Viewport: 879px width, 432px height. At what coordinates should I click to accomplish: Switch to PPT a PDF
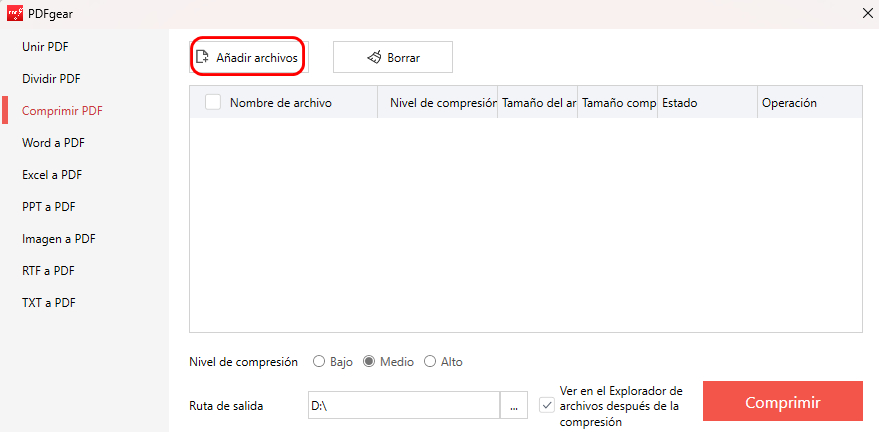[x=49, y=207]
